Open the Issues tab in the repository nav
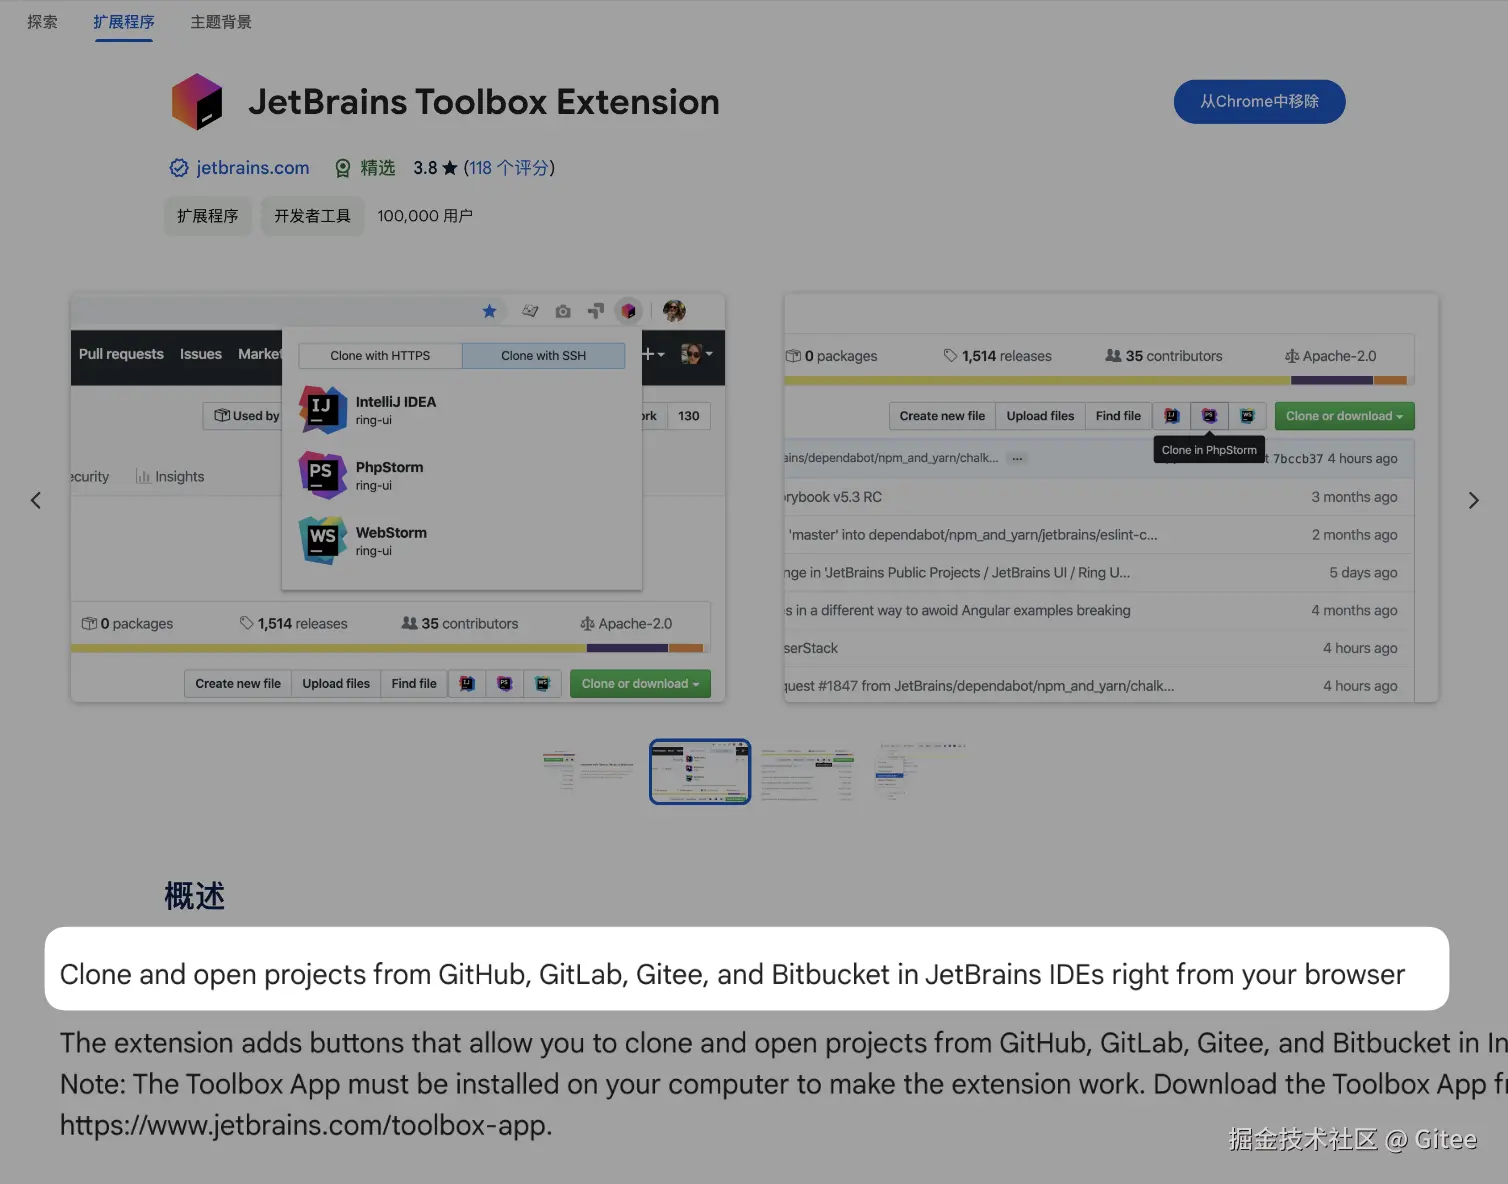1508x1184 pixels. coord(200,353)
